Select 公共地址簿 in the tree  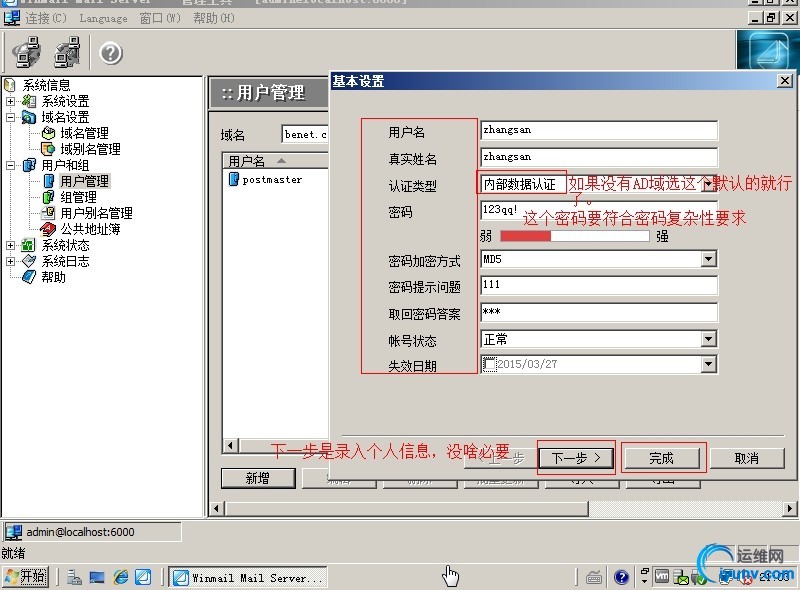point(90,229)
